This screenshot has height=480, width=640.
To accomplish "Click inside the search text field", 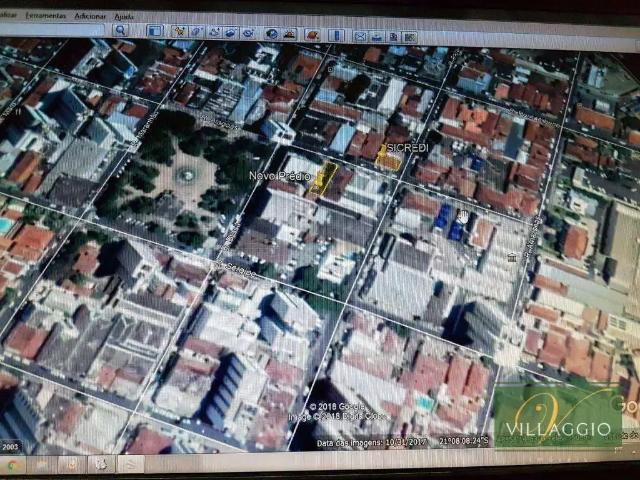I will point(51,29).
